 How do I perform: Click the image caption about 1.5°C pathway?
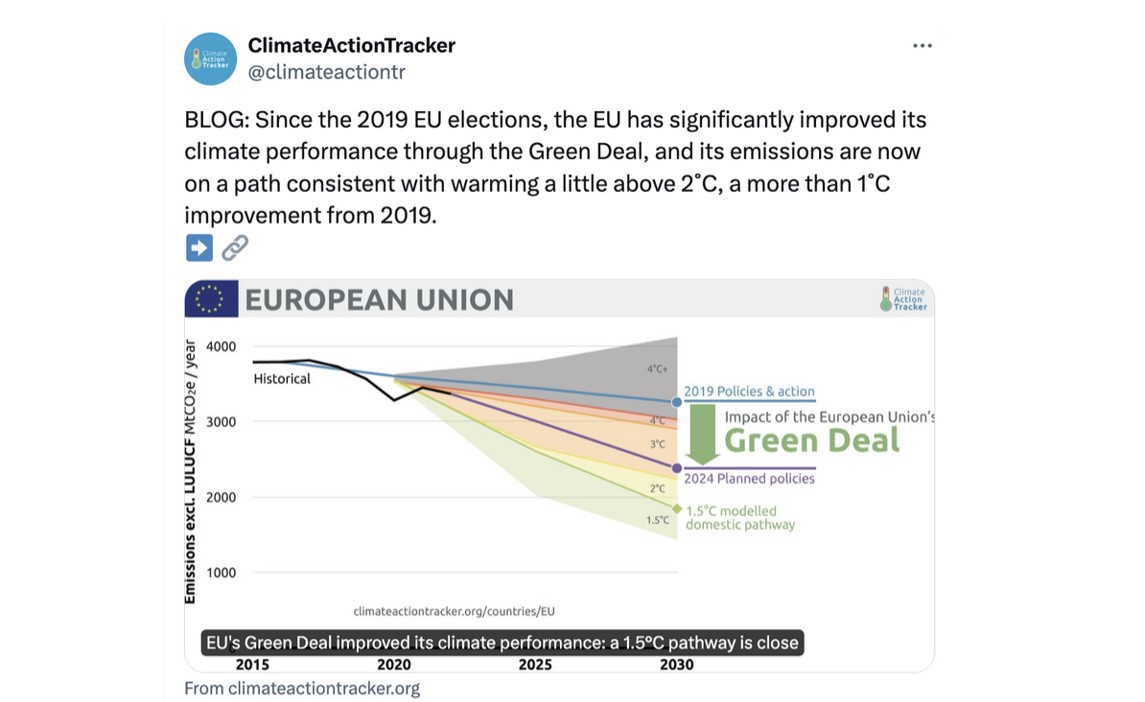502,642
